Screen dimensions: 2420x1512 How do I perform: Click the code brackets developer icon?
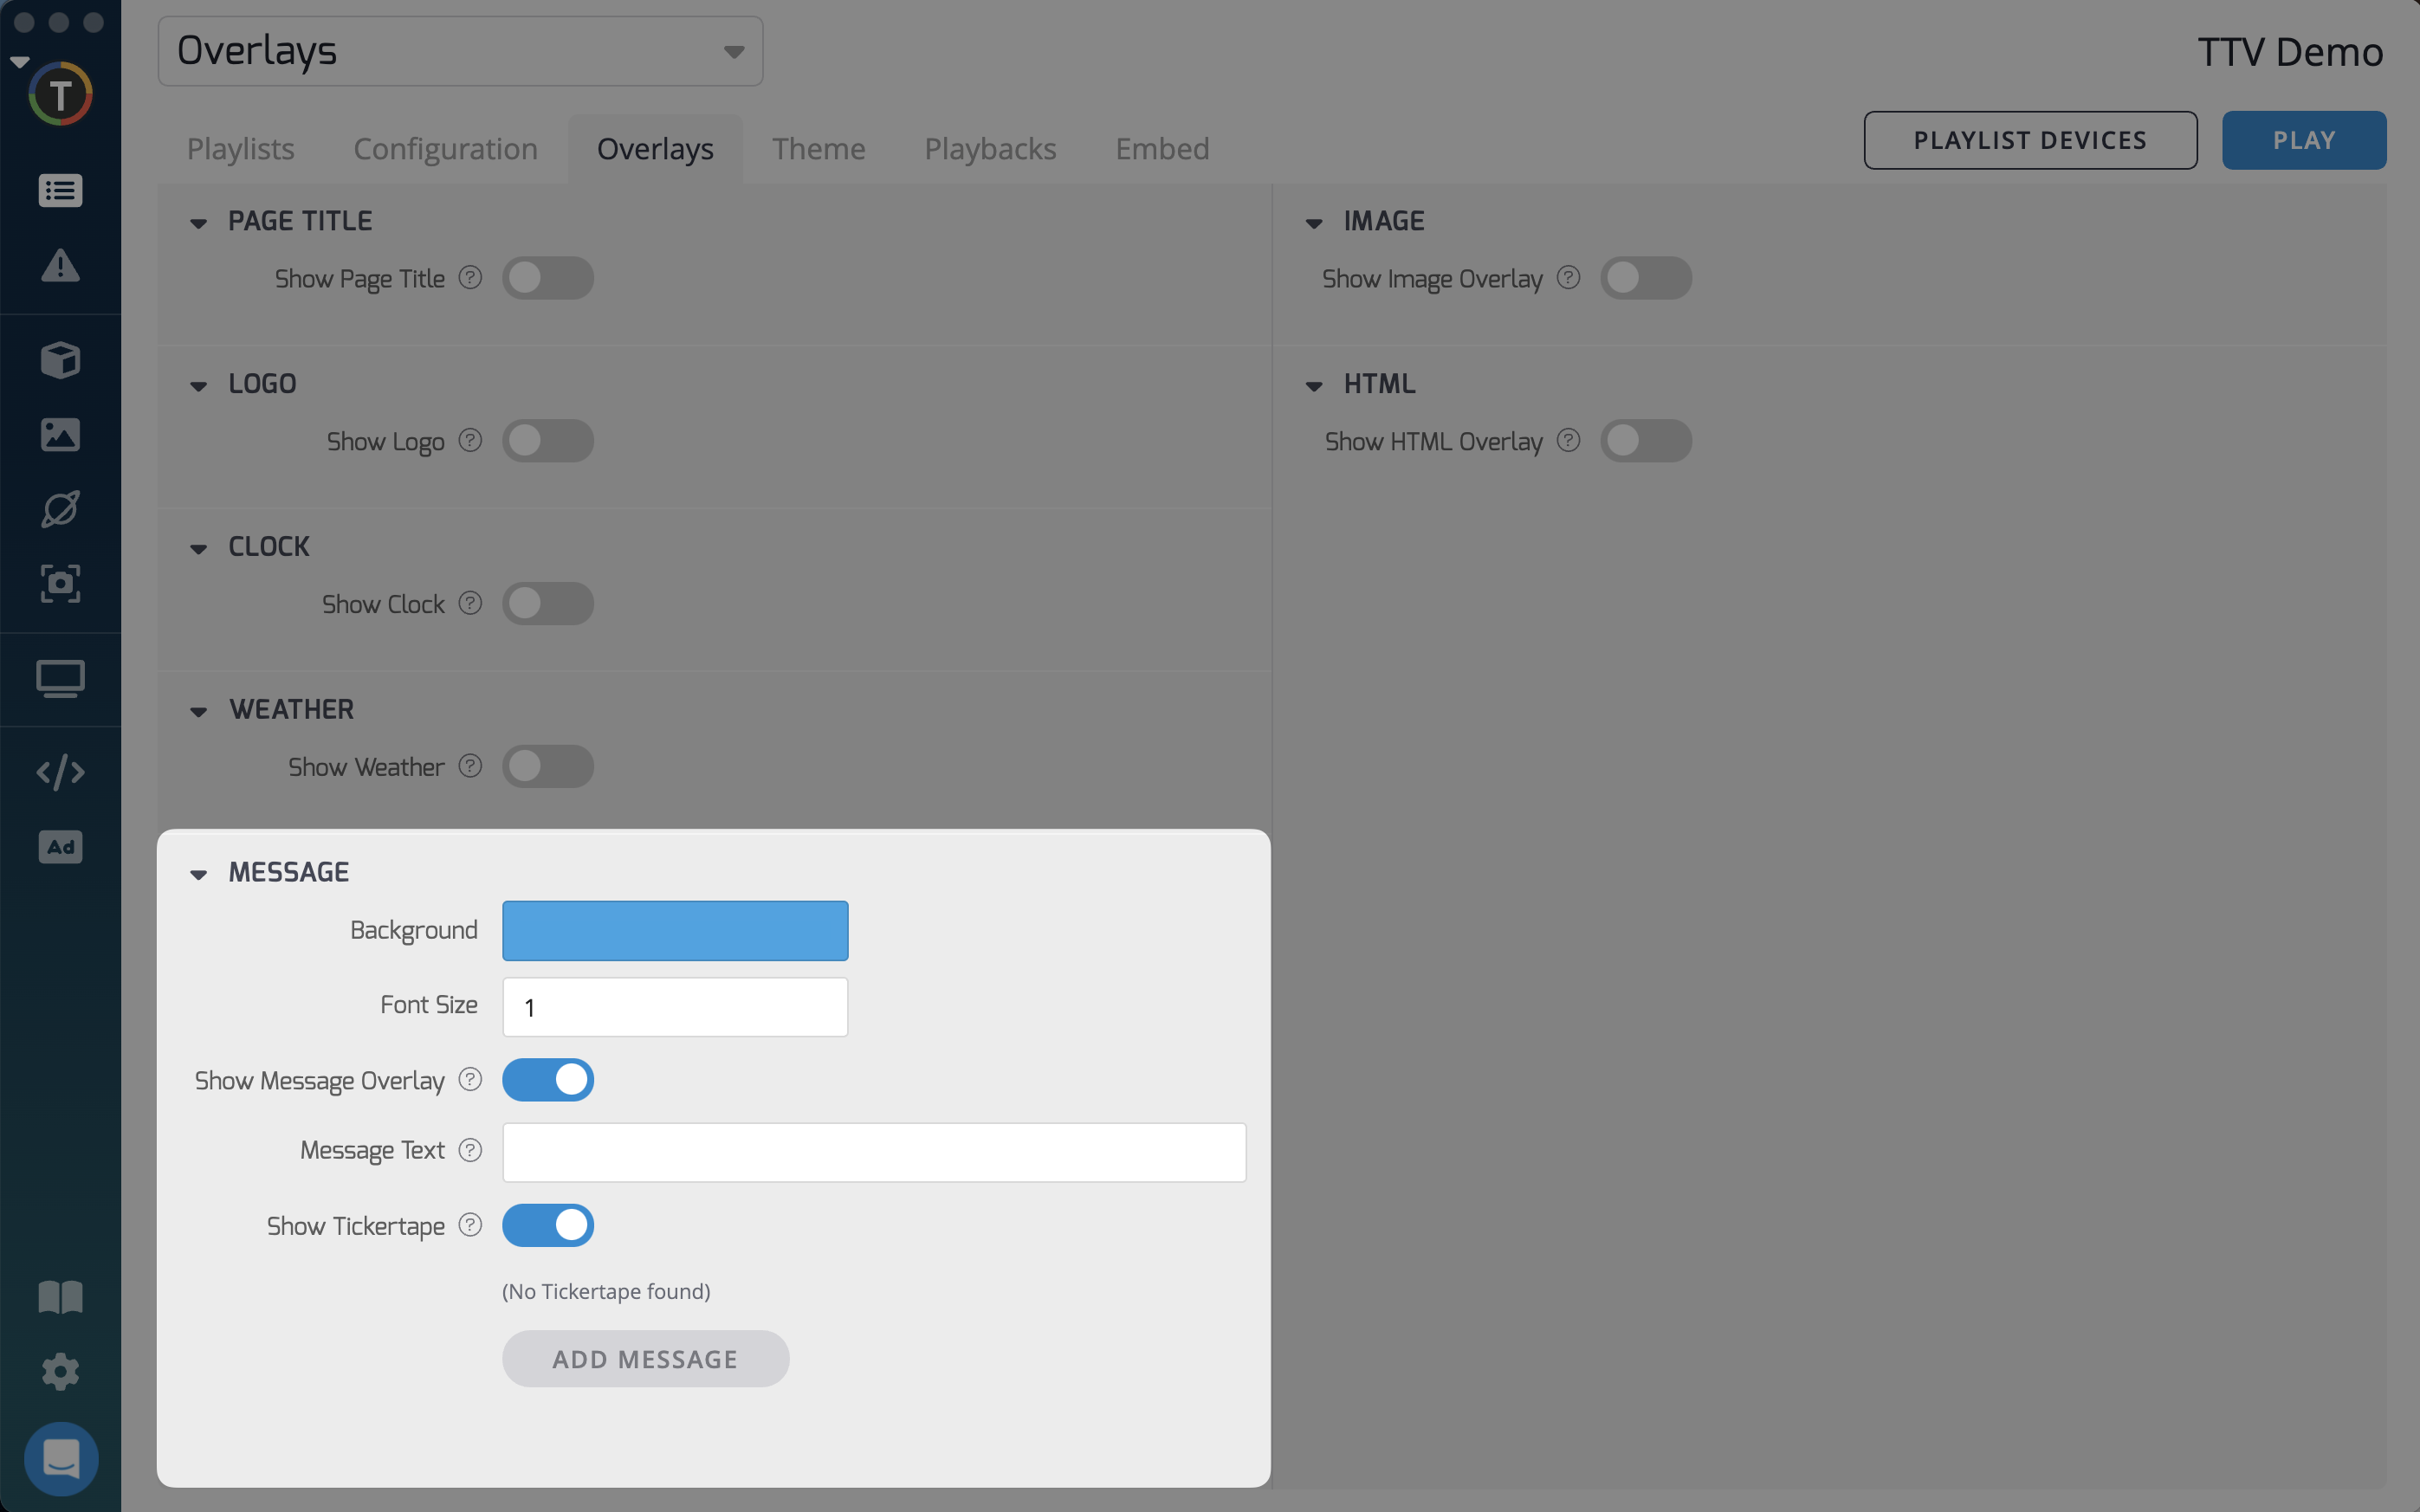(x=60, y=772)
